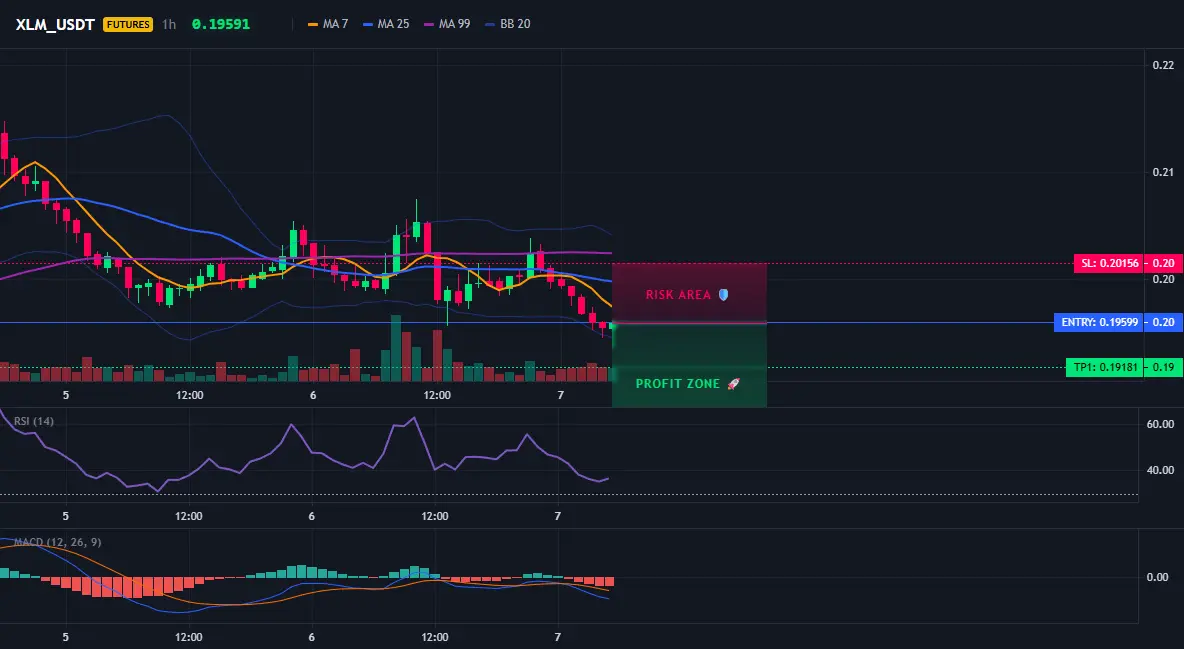The image size is (1184, 649).
Task: Click the PROFIT ZONE label
Action: pyautogui.click(x=677, y=384)
